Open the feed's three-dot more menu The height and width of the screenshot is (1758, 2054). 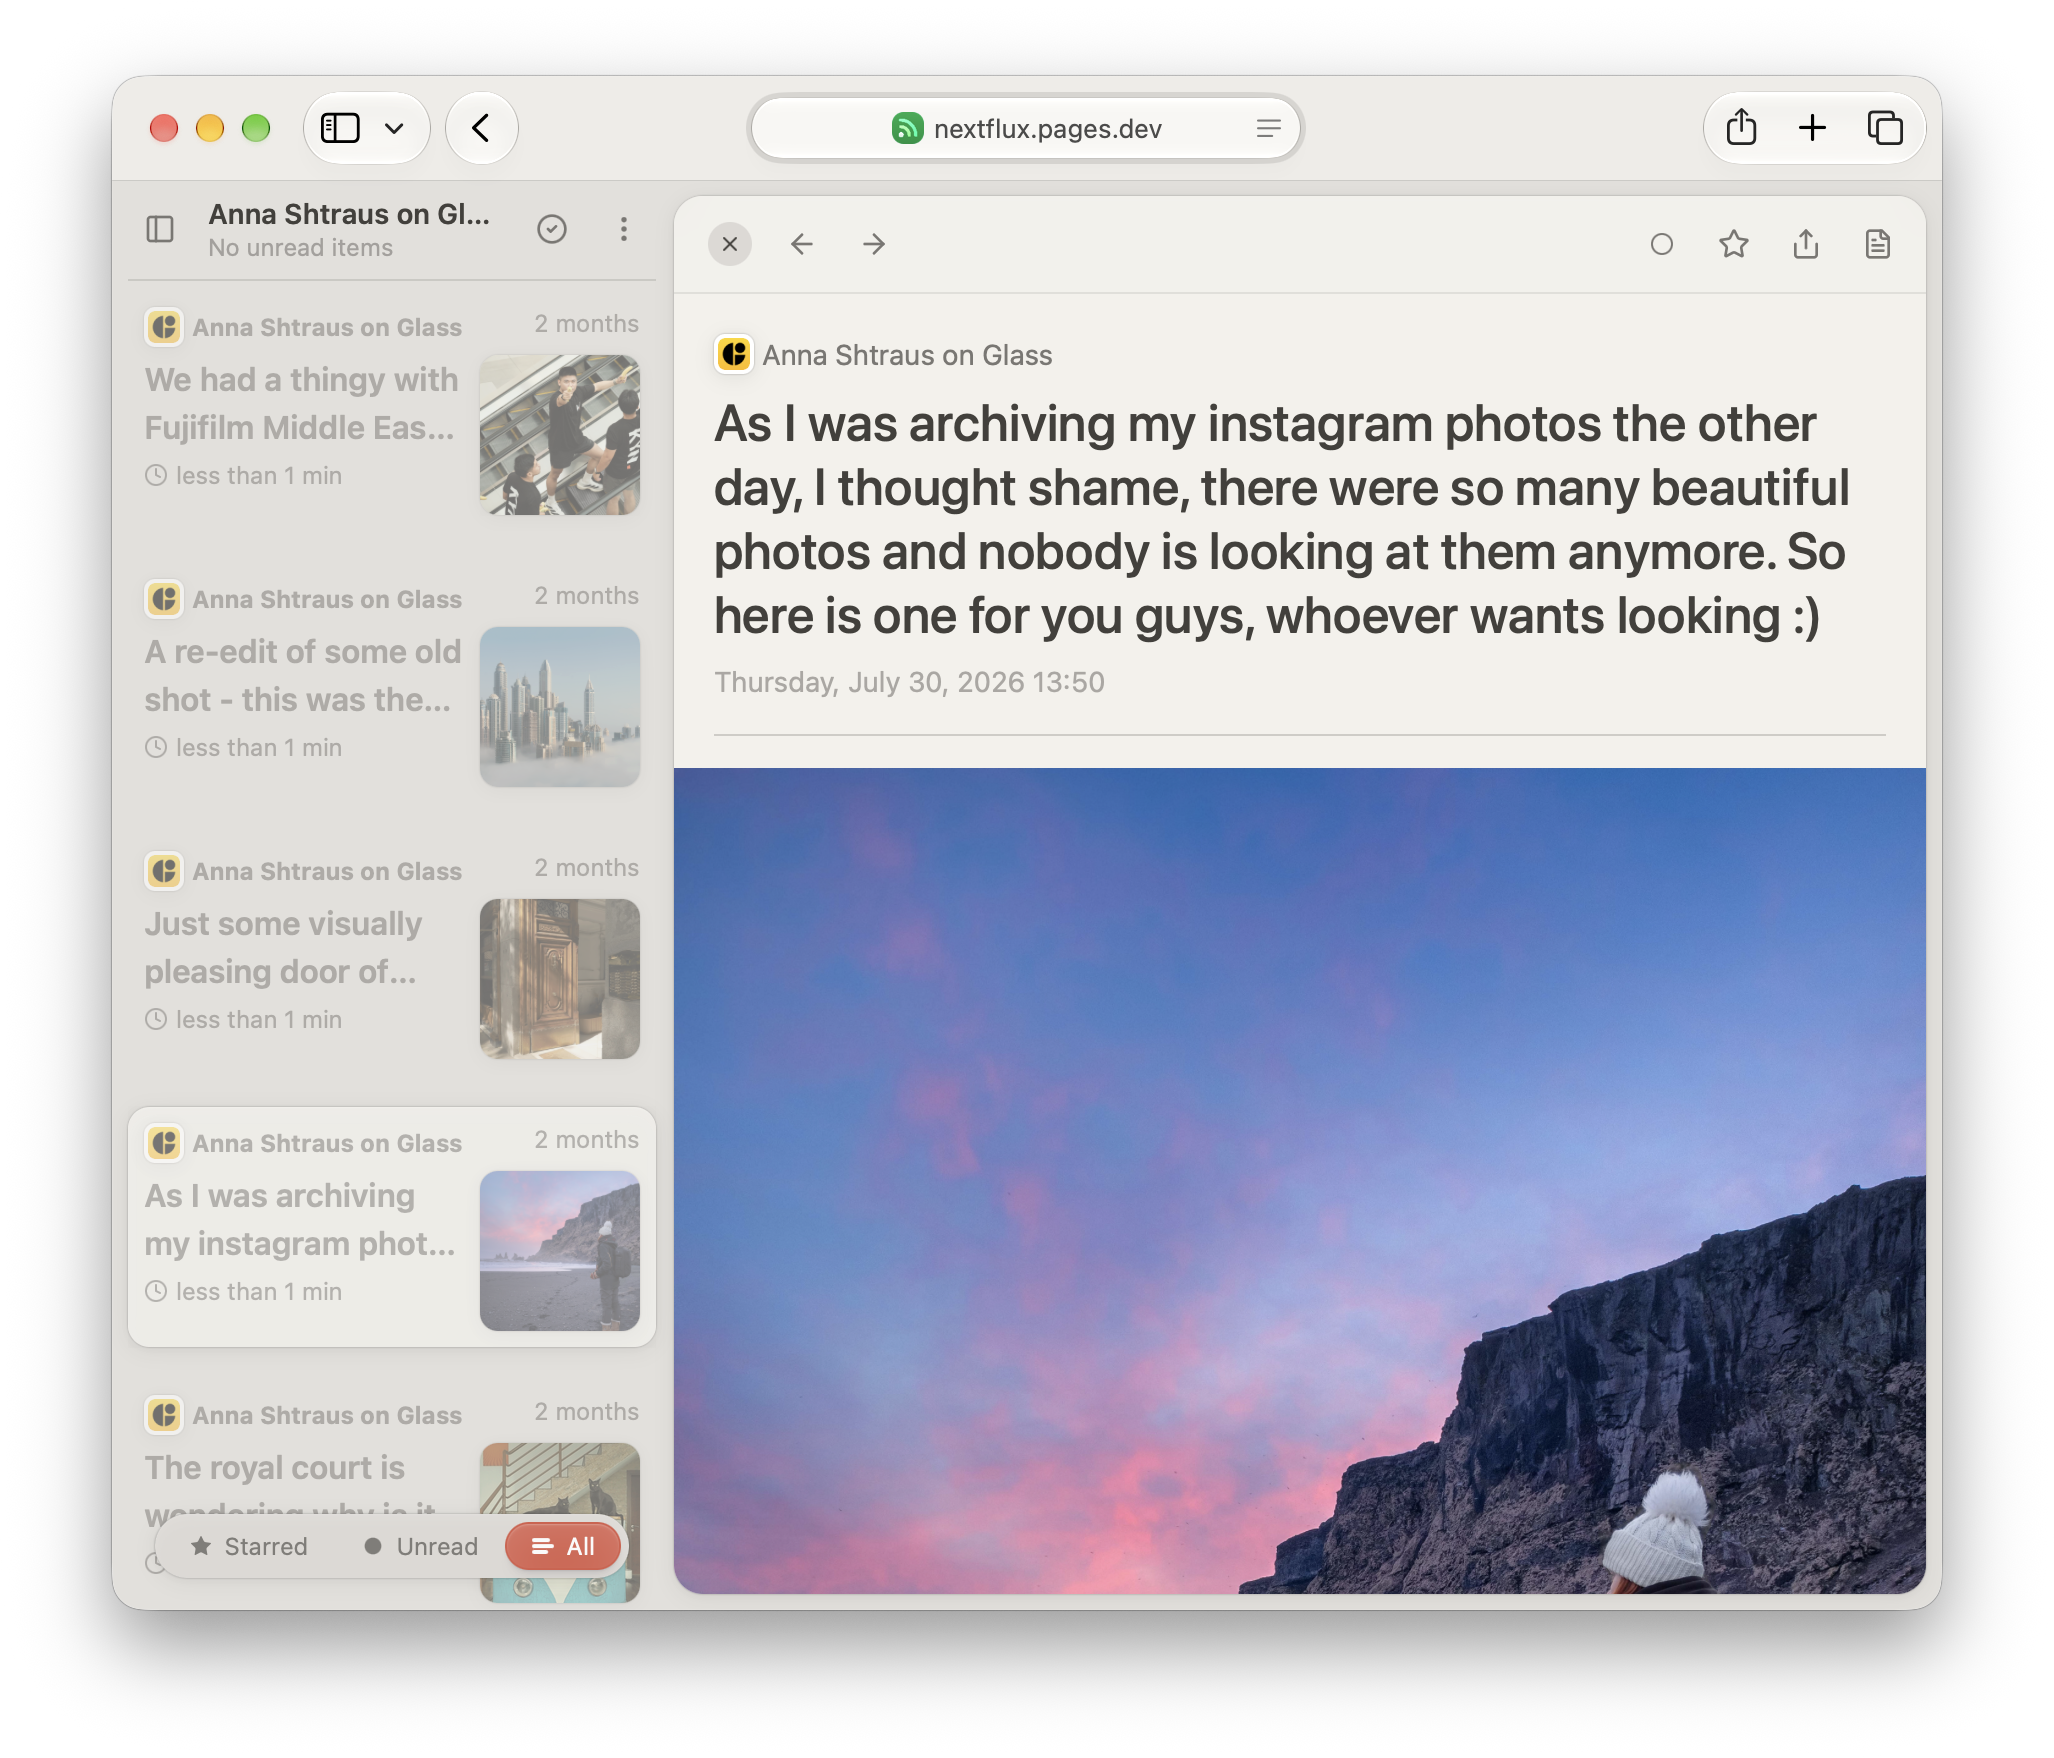tap(624, 229)
